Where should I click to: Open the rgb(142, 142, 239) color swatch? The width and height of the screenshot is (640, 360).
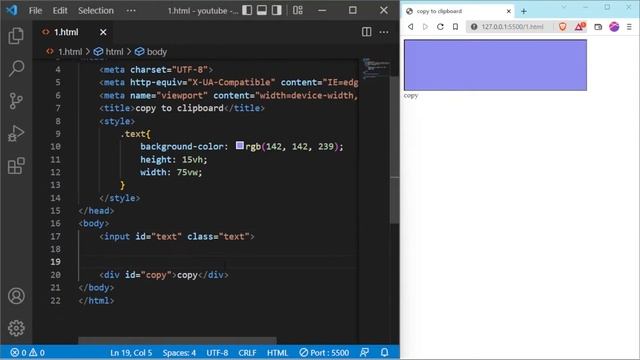240,145
